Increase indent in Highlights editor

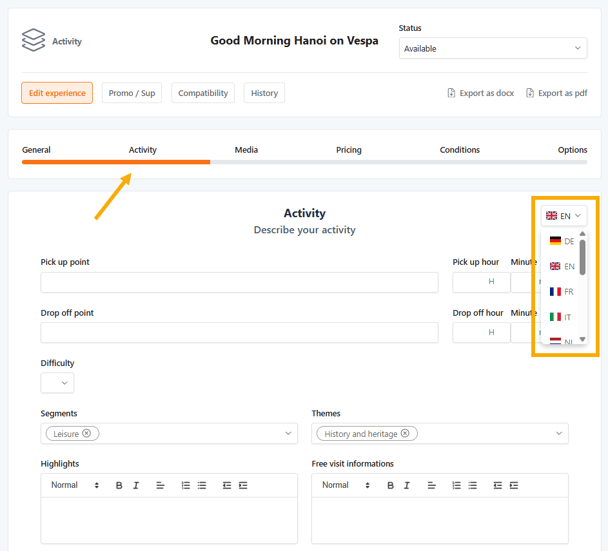pos(243,485)
